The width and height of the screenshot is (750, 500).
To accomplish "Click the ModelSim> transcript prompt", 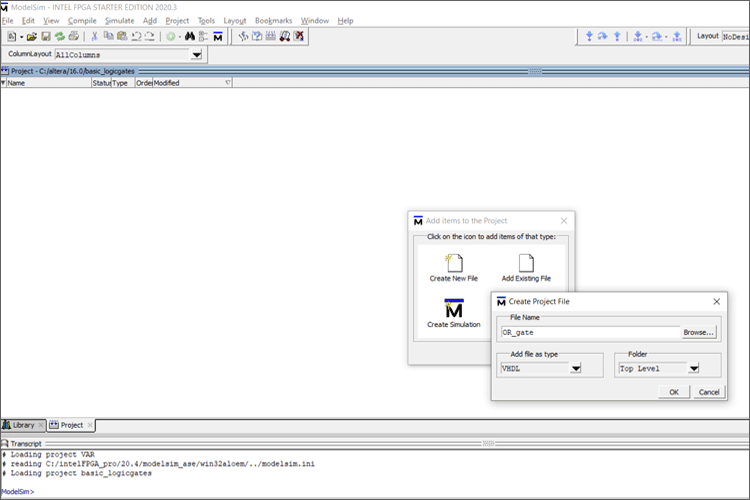I will point(18,491).
